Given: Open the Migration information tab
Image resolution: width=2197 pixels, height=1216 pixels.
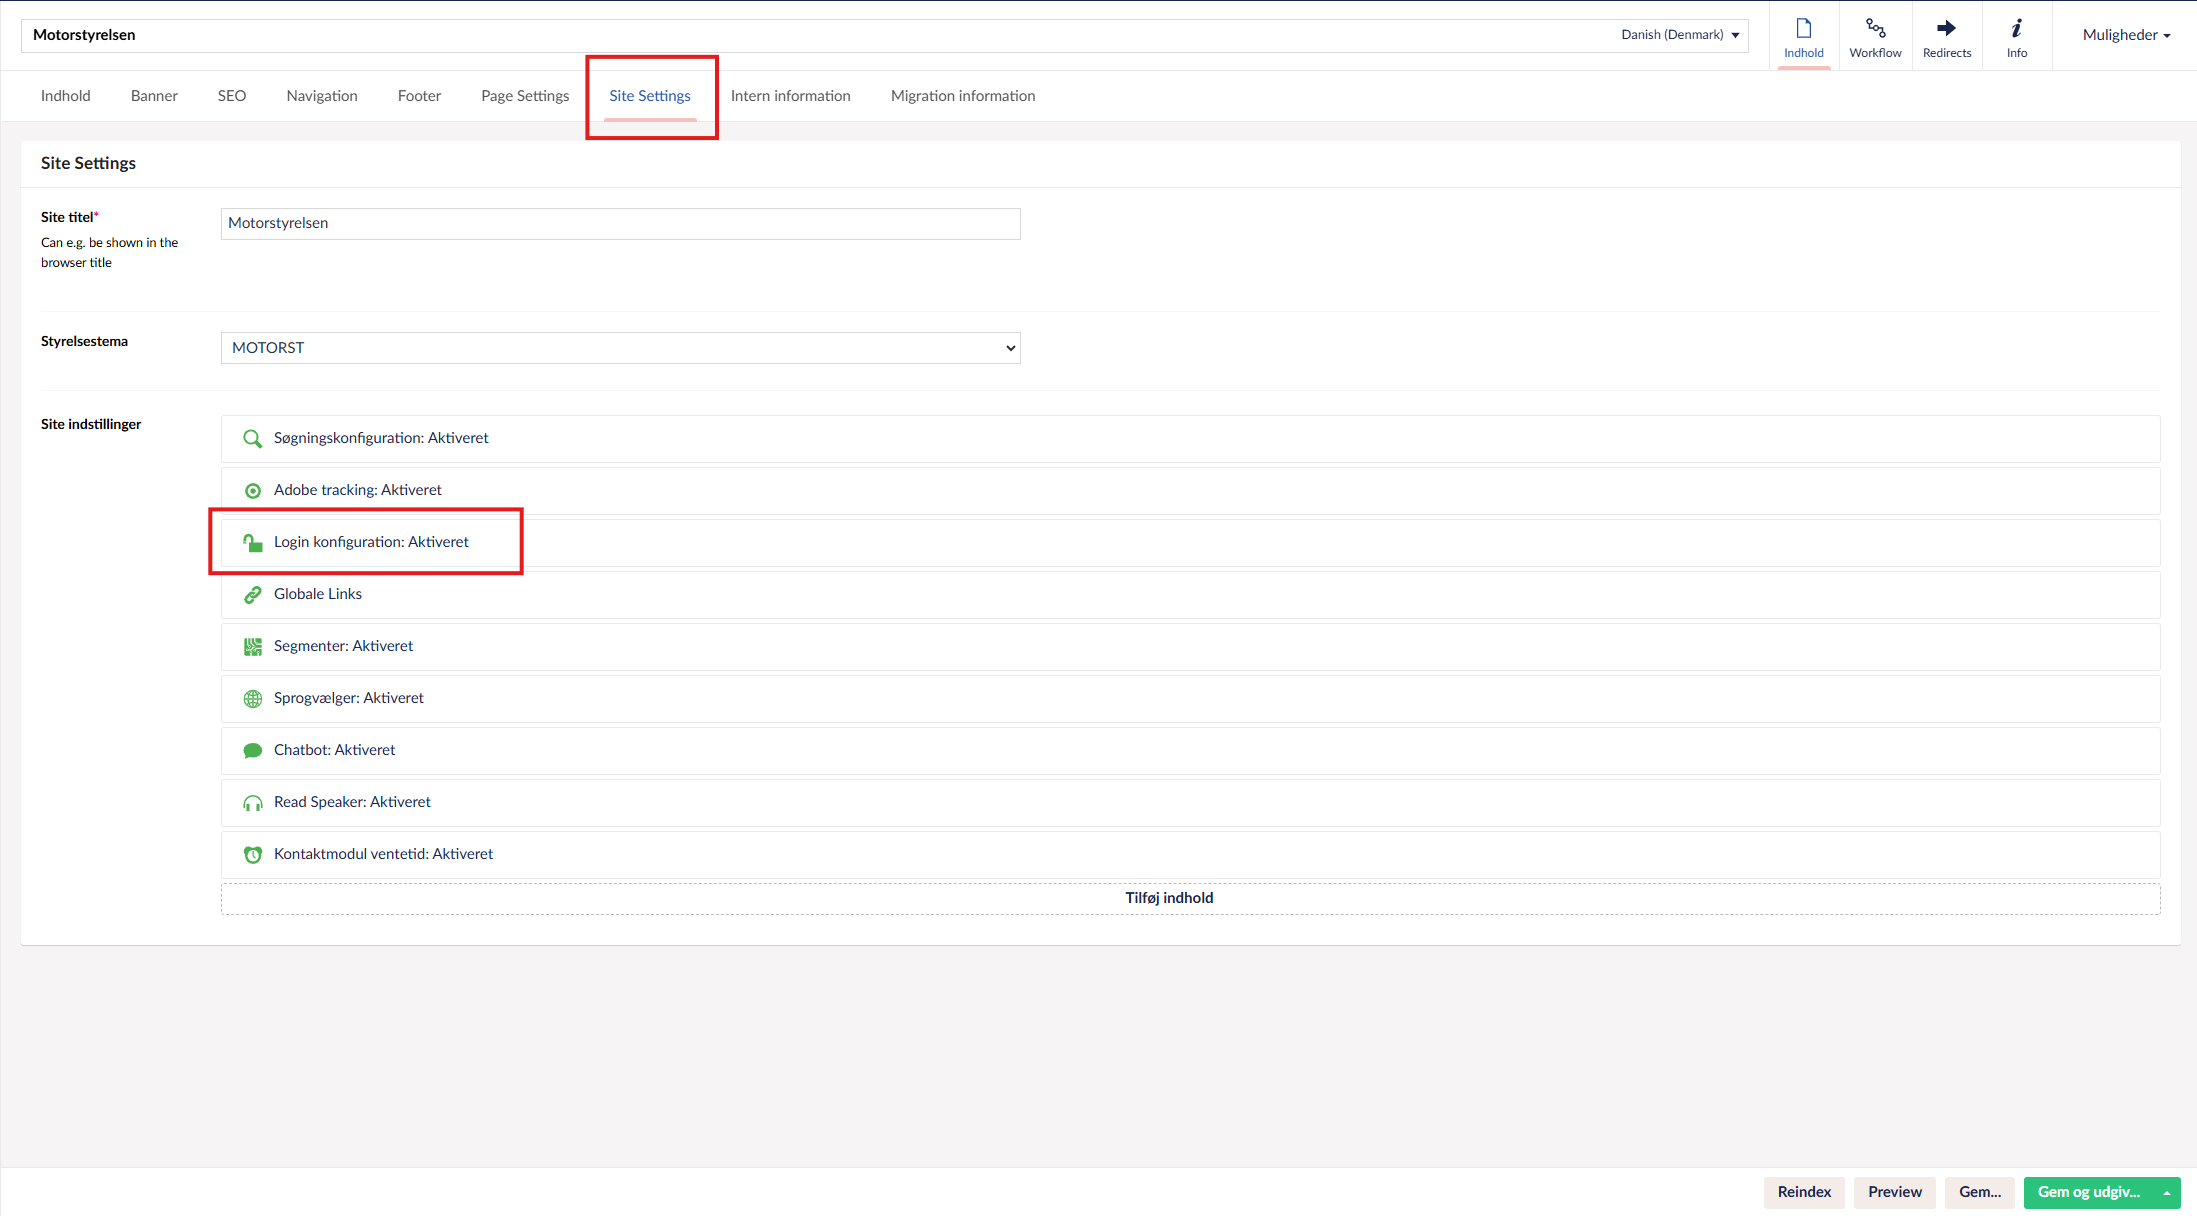Looking at the screenshot, I should pyautogui.click(x=962, y=96).
